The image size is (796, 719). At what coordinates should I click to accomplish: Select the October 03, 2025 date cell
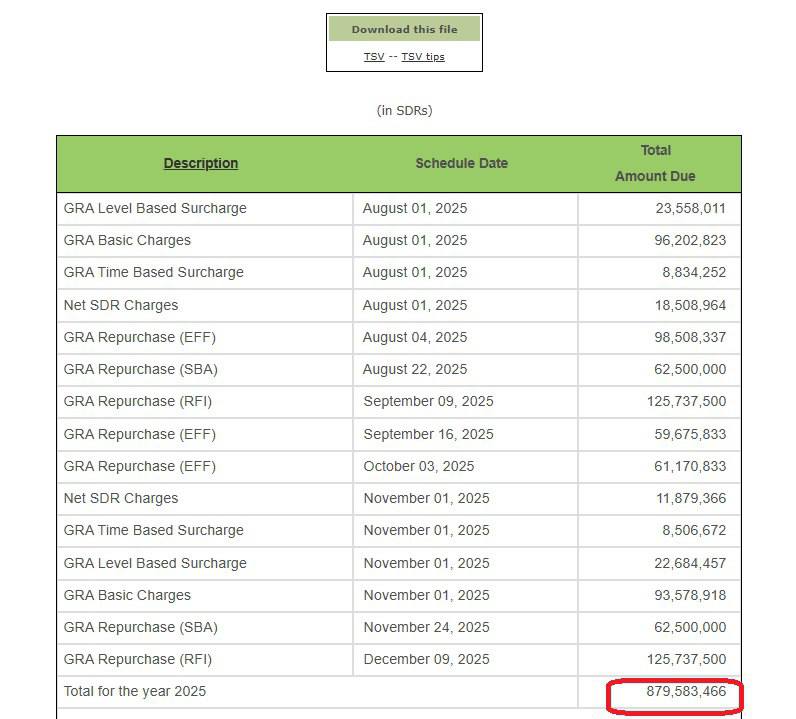pos(419,466)
